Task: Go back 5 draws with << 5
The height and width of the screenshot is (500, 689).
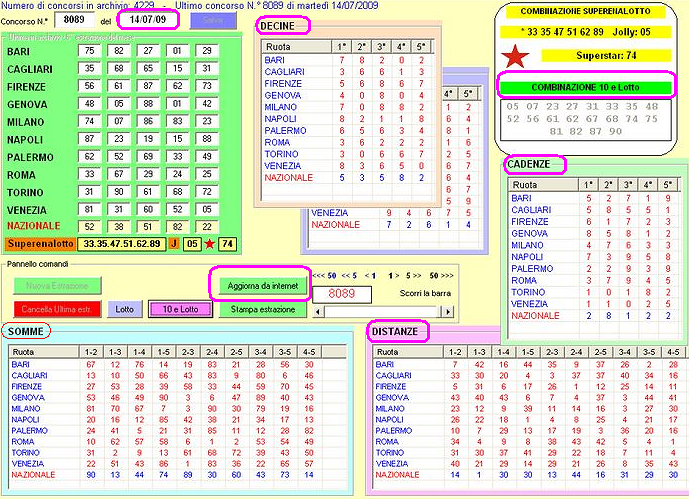Action: (x=349, y=276)
